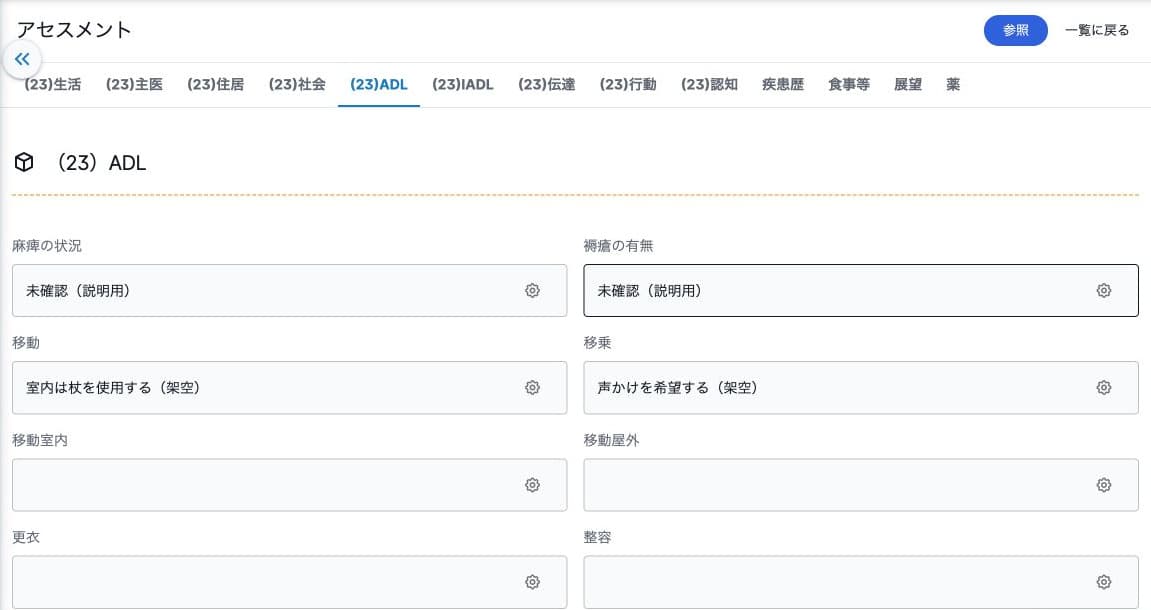Click the gear icon in 整容 field
Viewport: 1151px width, 610px height.
point(1103,582)
